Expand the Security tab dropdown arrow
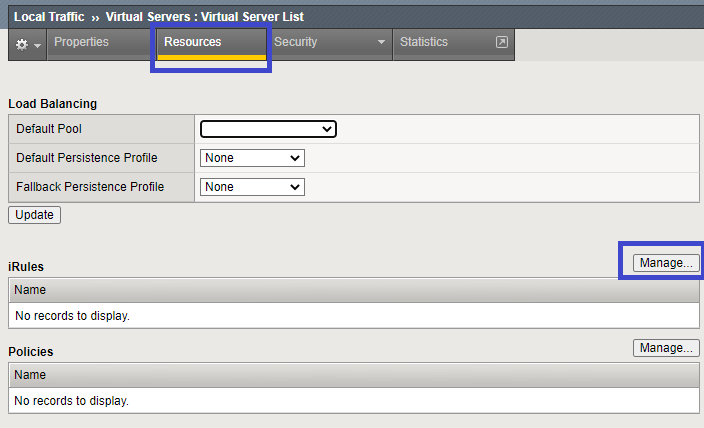 coord(381,43)
